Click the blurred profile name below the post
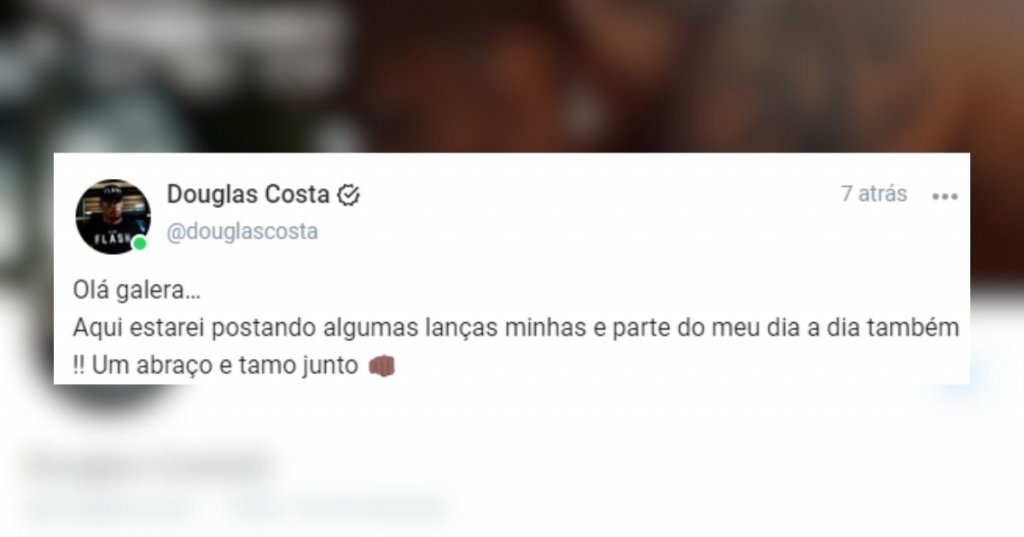 tap(149, 464)
